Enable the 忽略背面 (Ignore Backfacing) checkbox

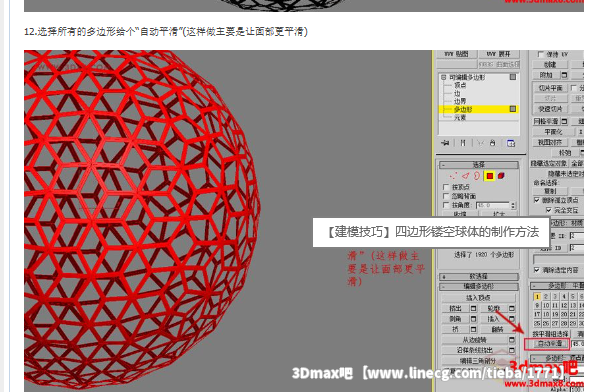(x=446, y=196)
